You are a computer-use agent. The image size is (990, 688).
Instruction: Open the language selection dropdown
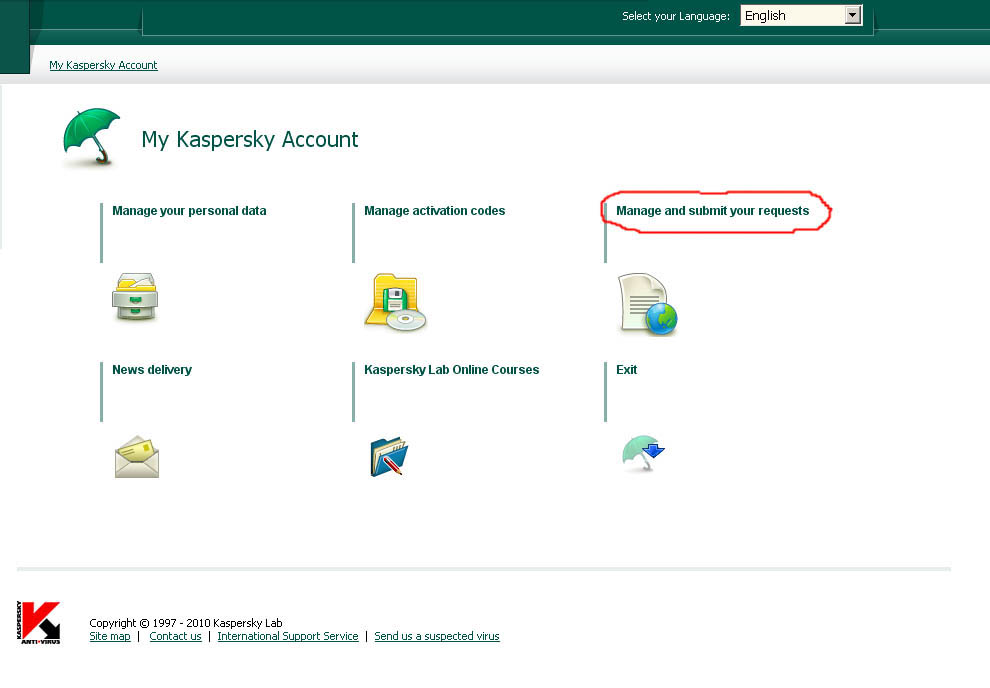point(801,16)
